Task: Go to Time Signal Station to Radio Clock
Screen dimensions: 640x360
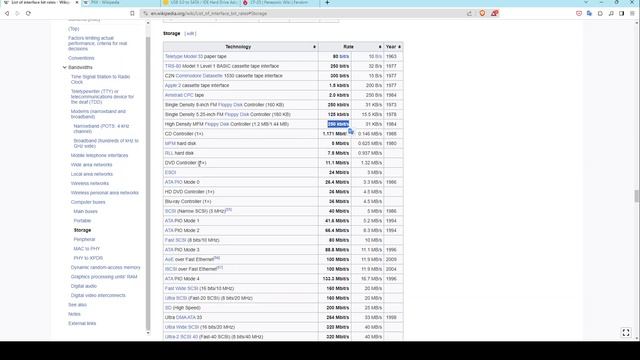Action: click(100, 79)
